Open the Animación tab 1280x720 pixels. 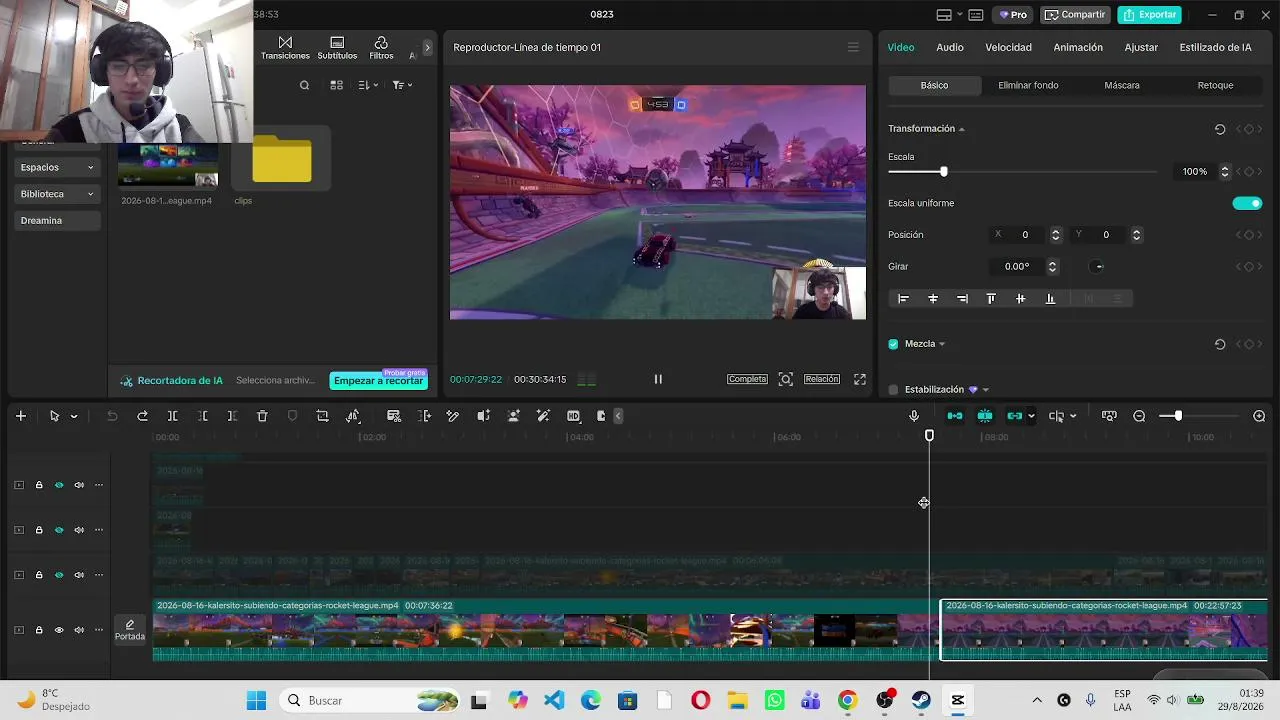coord(1078,47)
